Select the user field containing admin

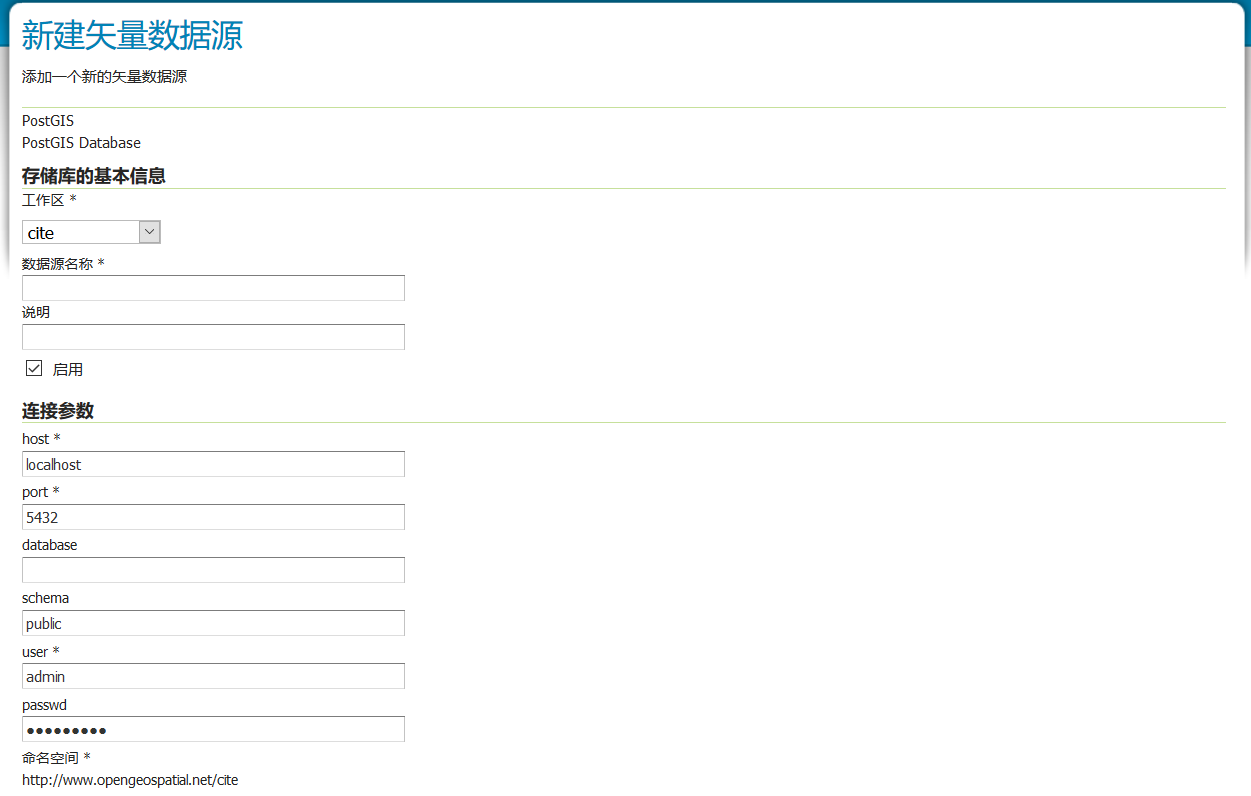tap(213, 676)
